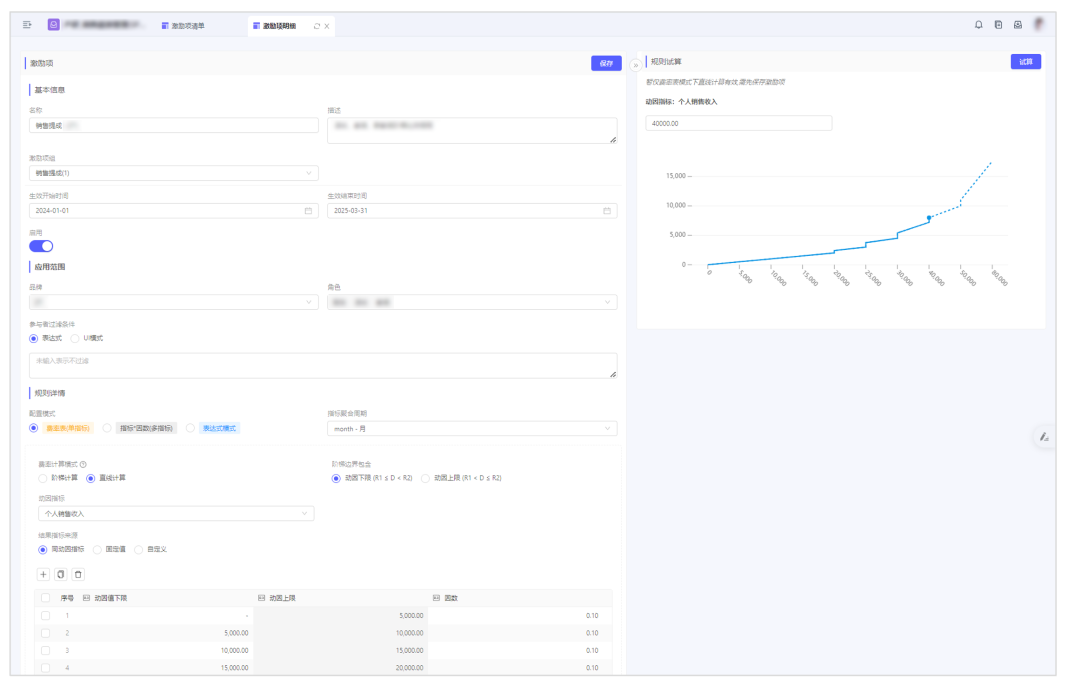The image size is (1068, 686).
Task: Check the checkbox for row 2
Action: 45,633
